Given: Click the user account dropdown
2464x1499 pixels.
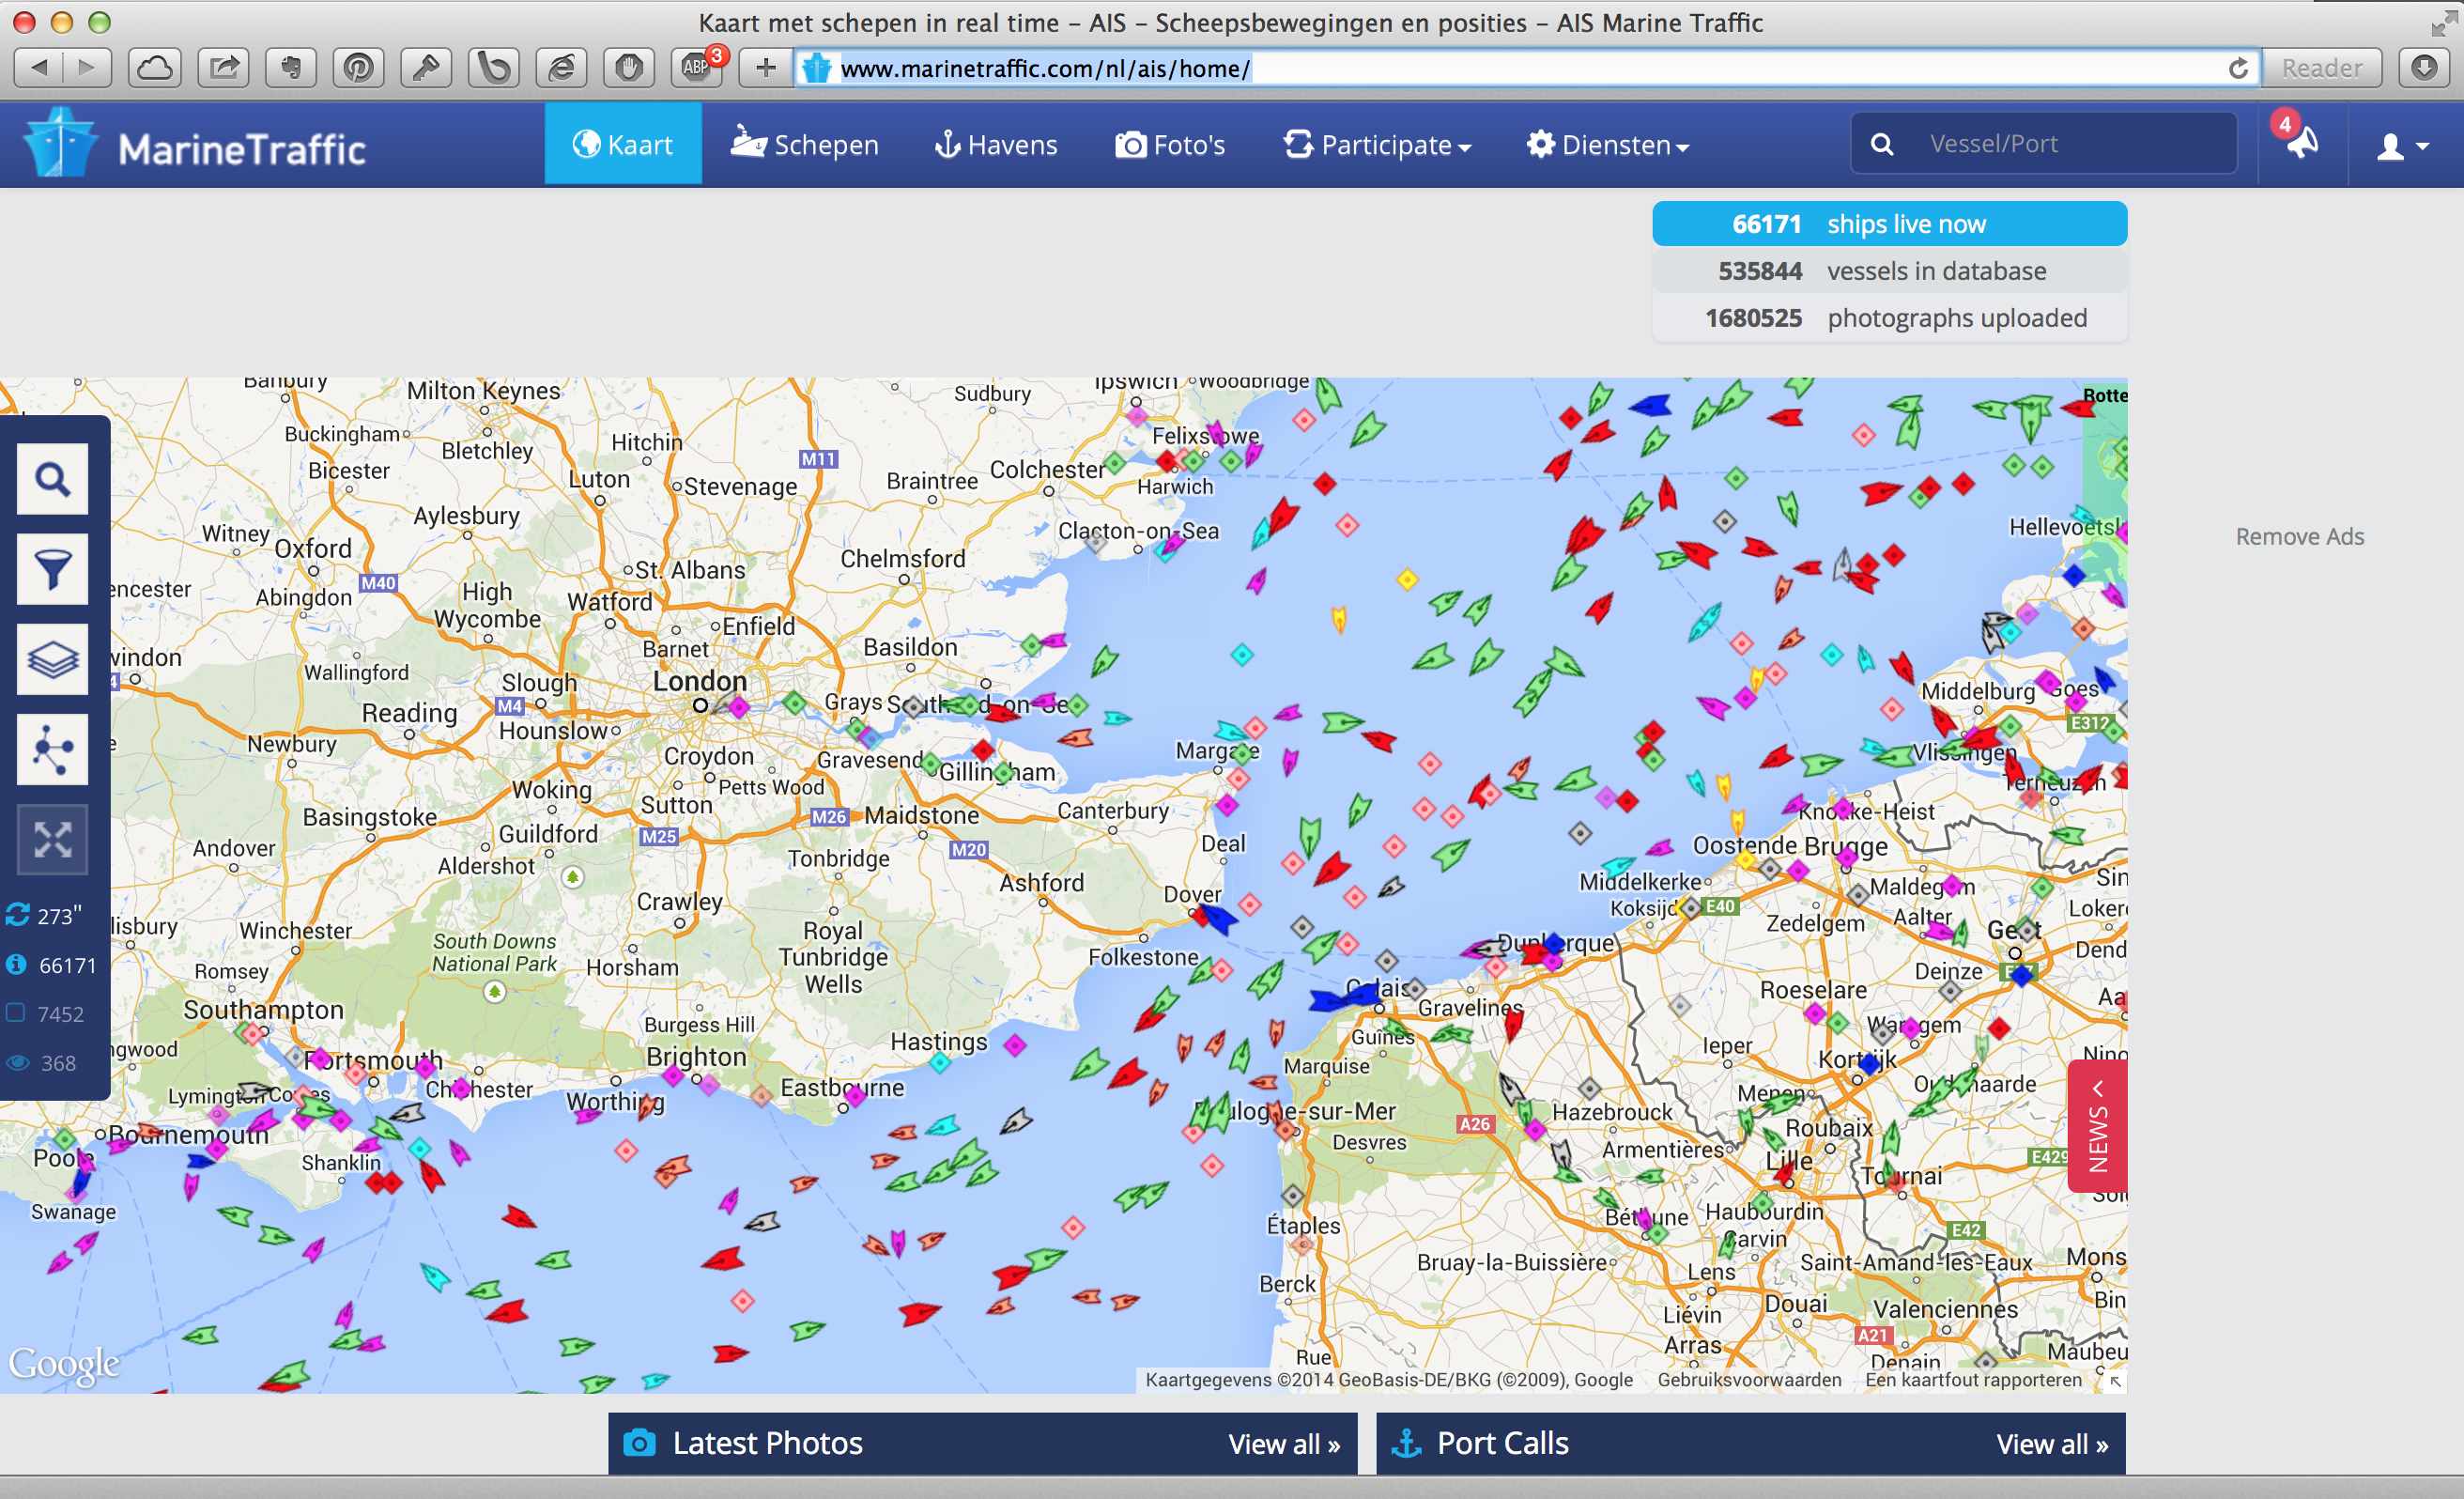Looking at the screenshot, I should [x=2397, y=146].
